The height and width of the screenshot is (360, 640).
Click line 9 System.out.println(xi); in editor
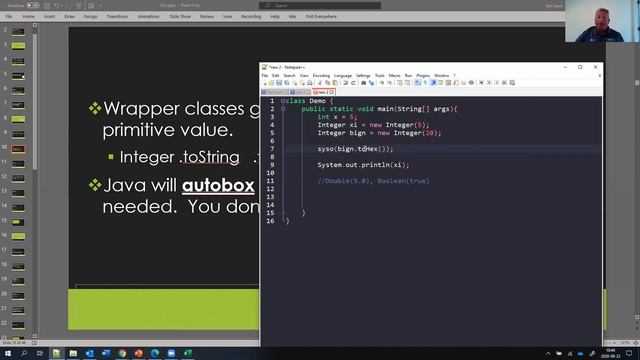point(363,165)
